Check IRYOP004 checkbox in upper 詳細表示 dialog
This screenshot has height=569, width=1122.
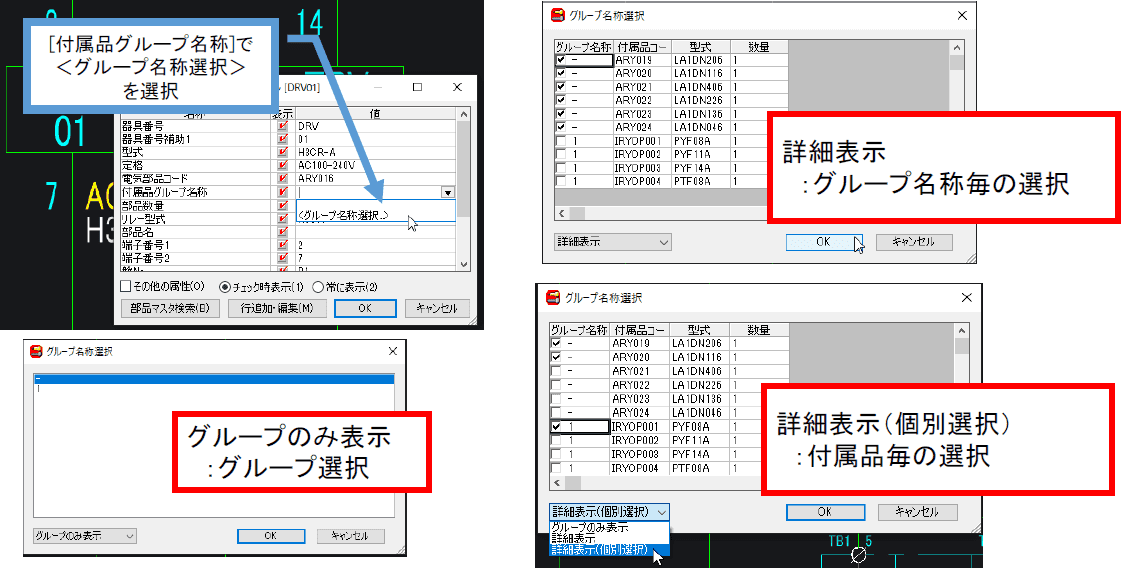click(560, 181)
